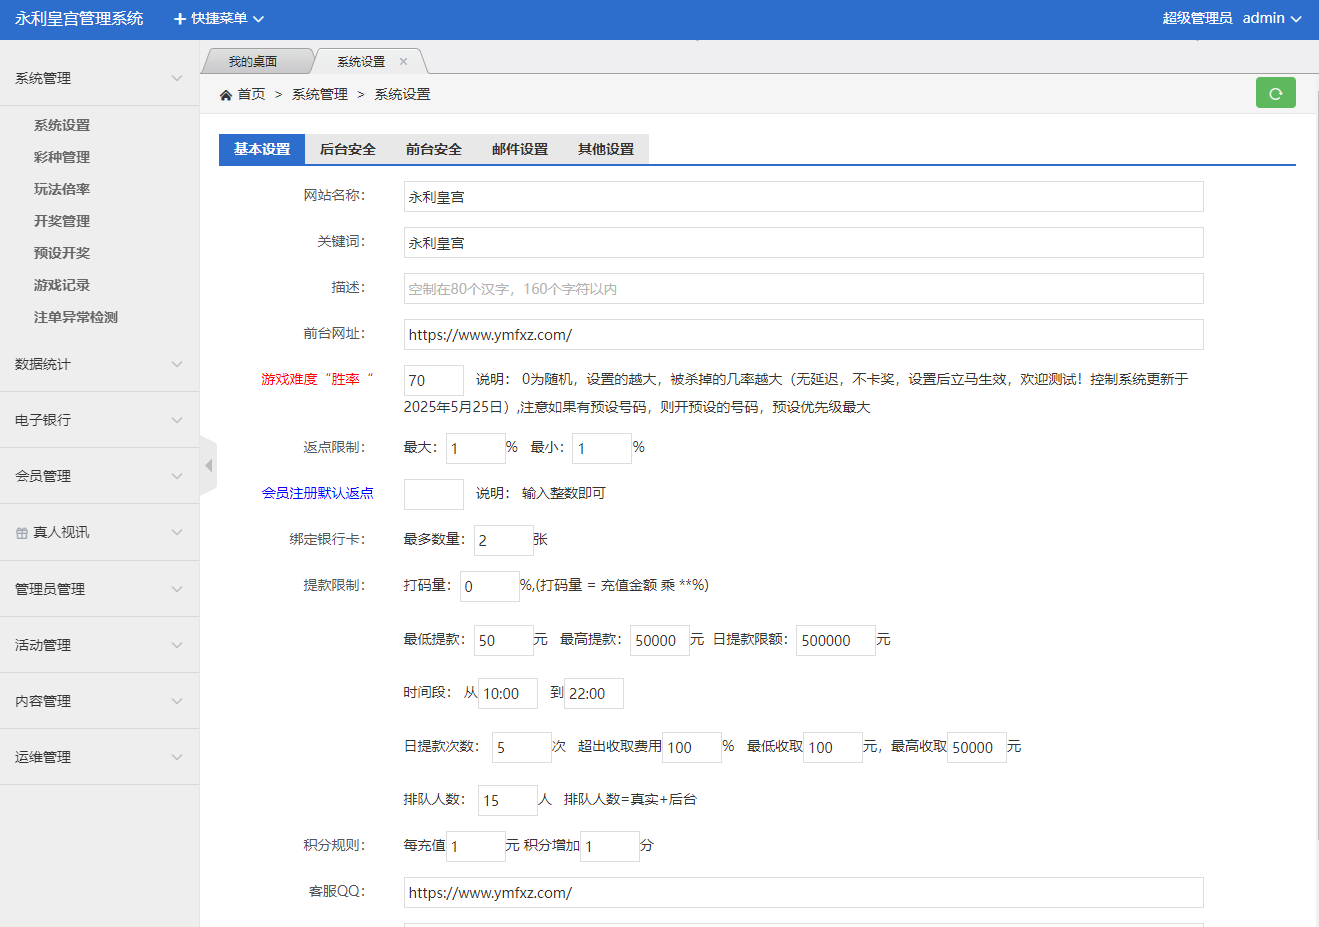Click the gift icon beside 真人视讯
1319x927 pixels.
[x=22, y=533]
